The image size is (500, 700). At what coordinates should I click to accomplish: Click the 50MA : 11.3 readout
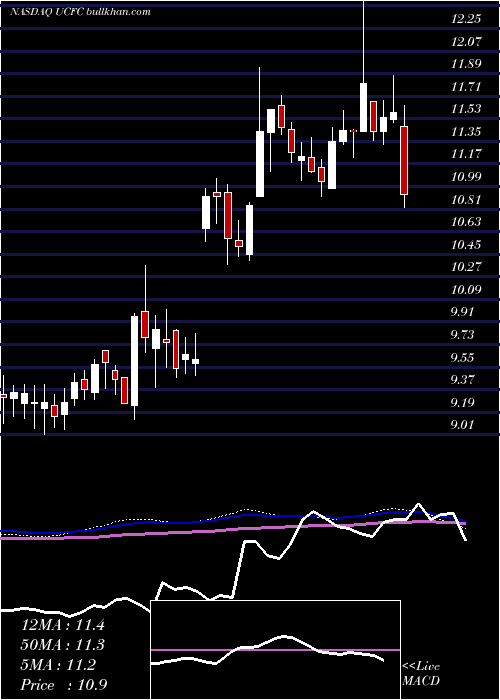pos(62,645)
